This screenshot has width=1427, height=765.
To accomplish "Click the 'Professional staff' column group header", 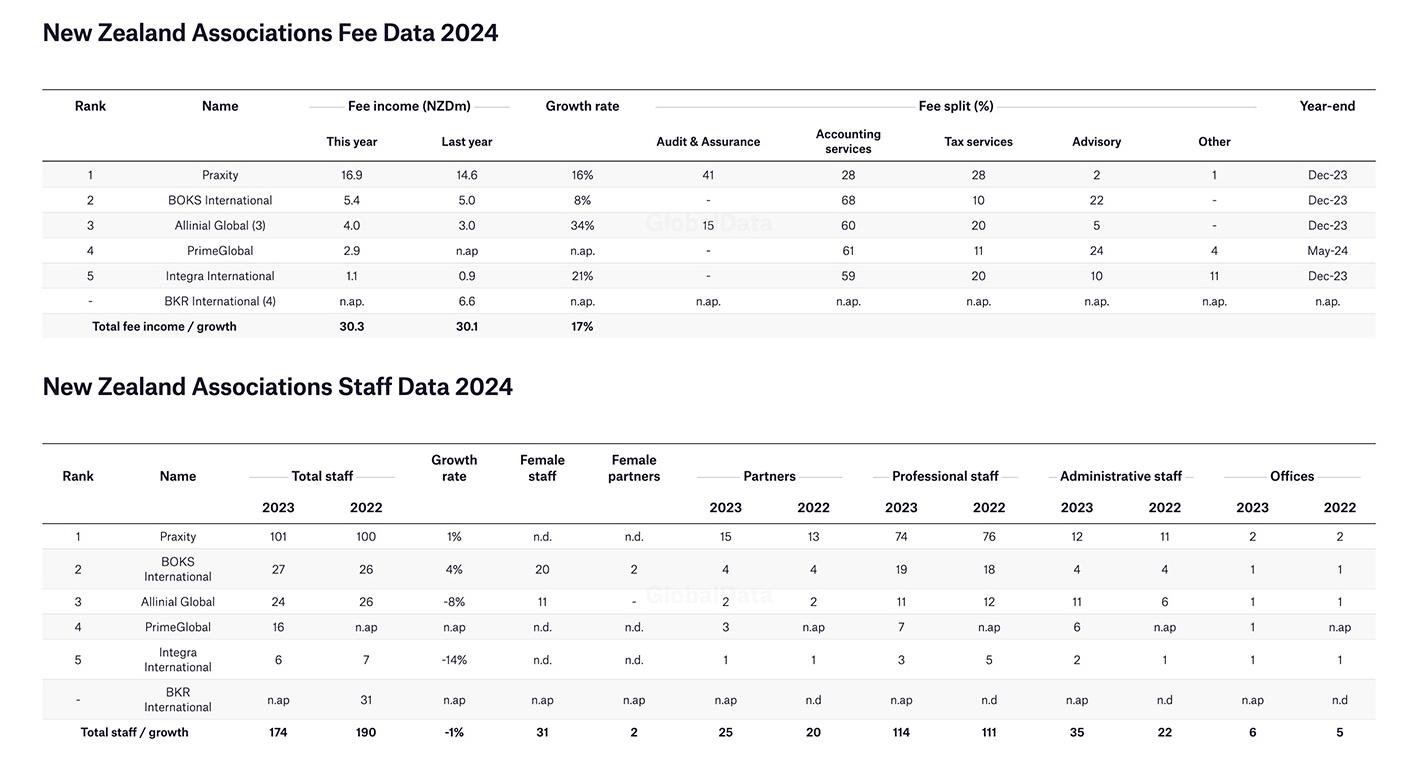I will [x=945, y=477].
